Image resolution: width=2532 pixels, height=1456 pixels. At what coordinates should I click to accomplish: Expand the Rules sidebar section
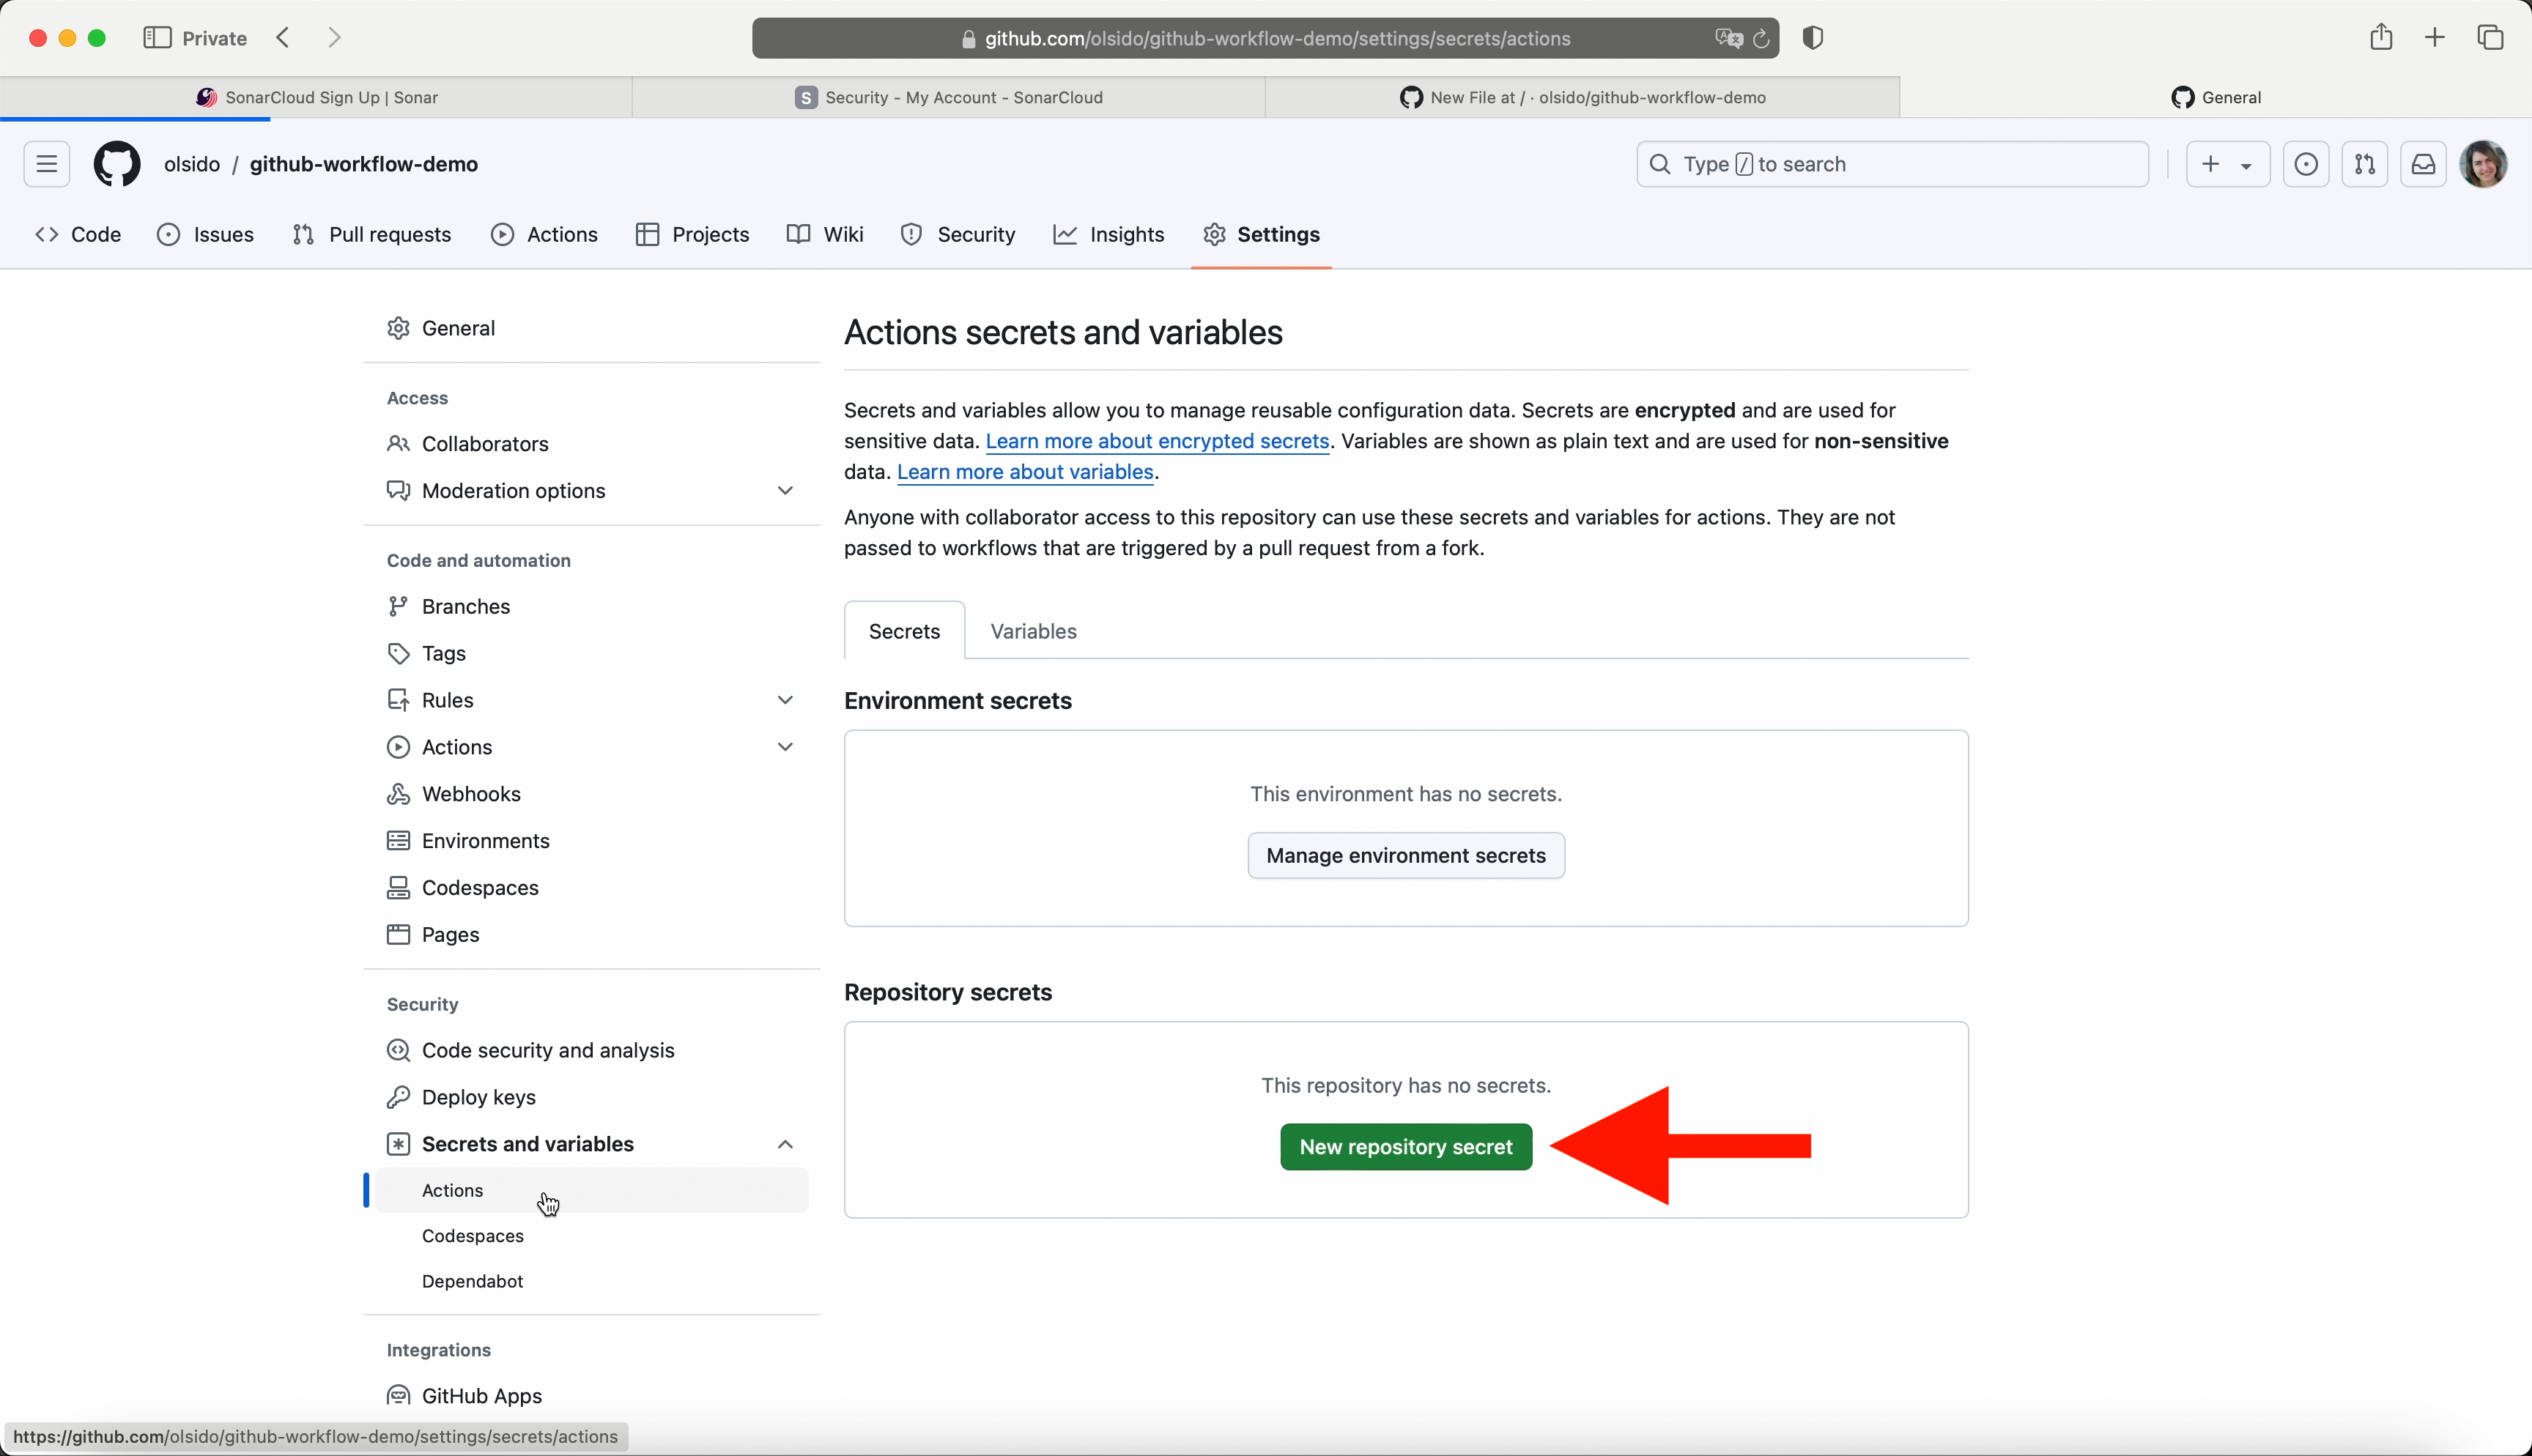785,700
